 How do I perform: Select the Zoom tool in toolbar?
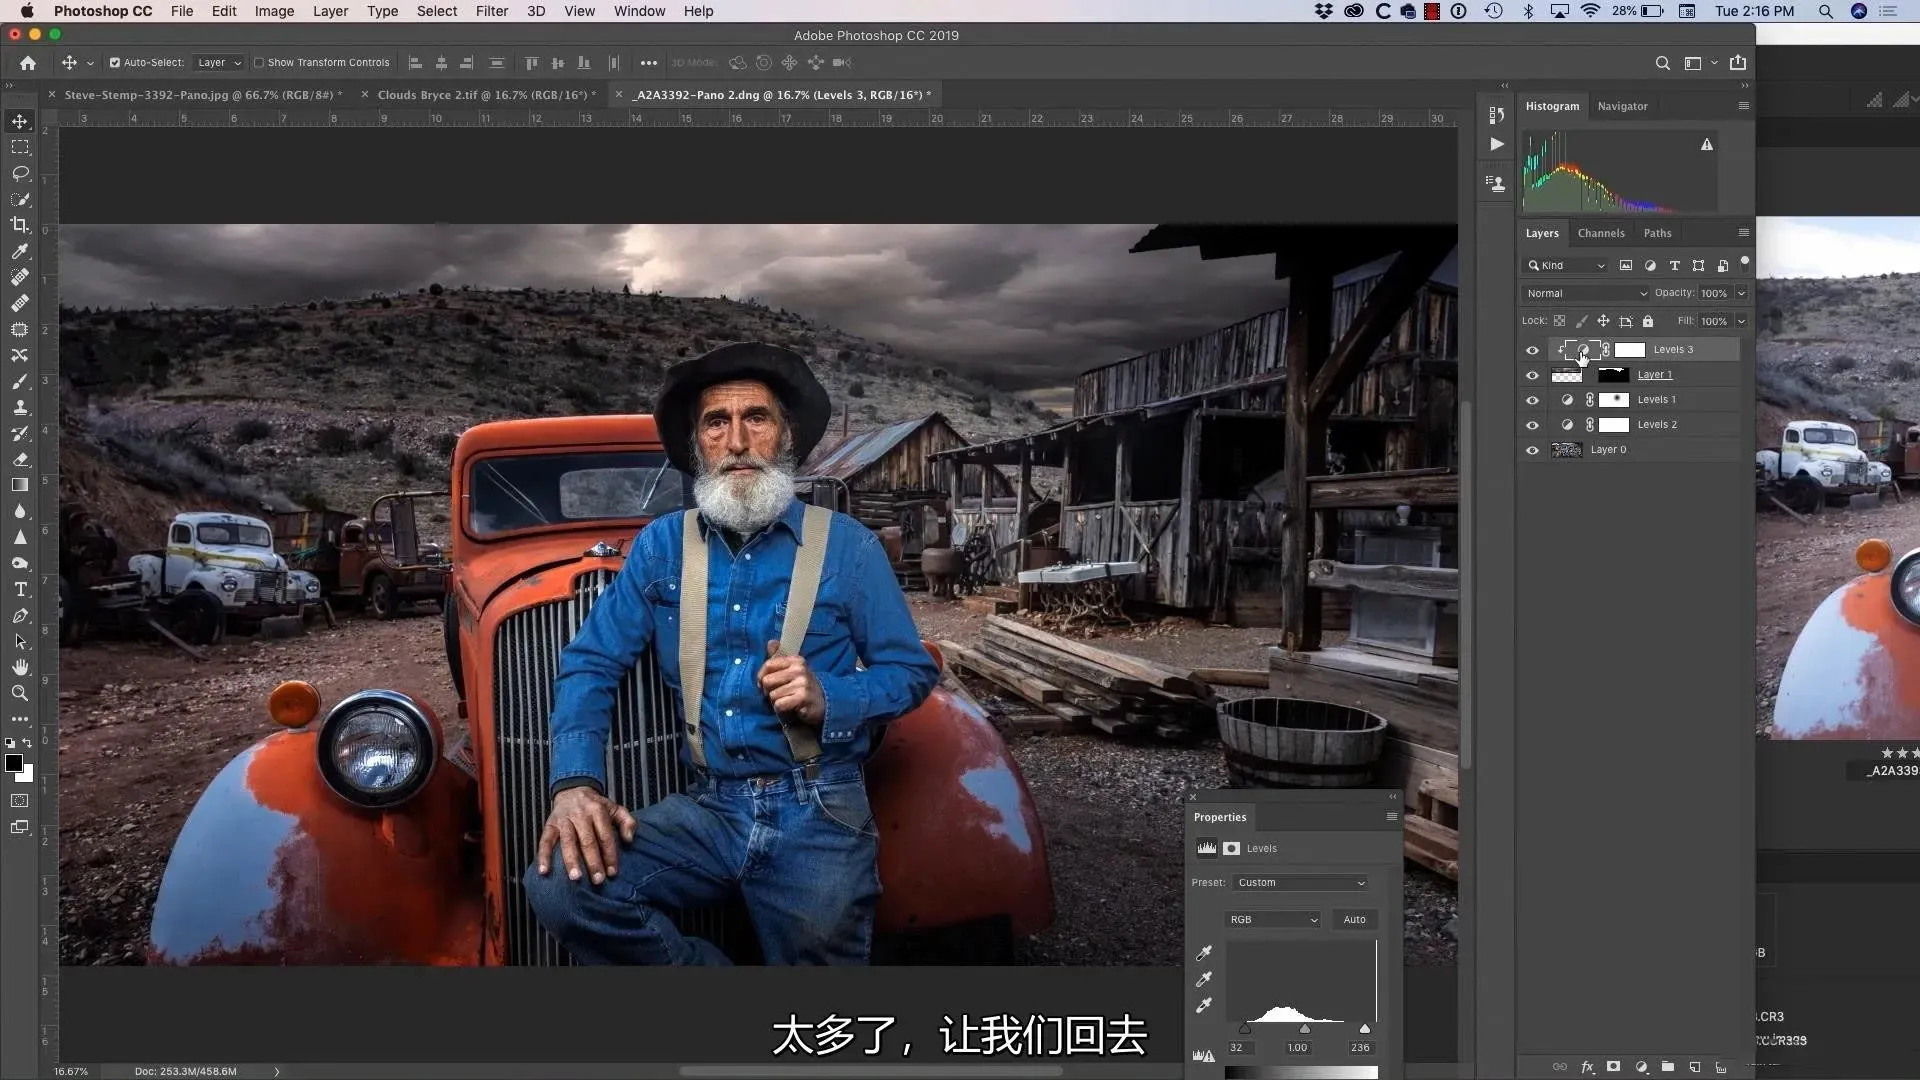coord(20,693)
